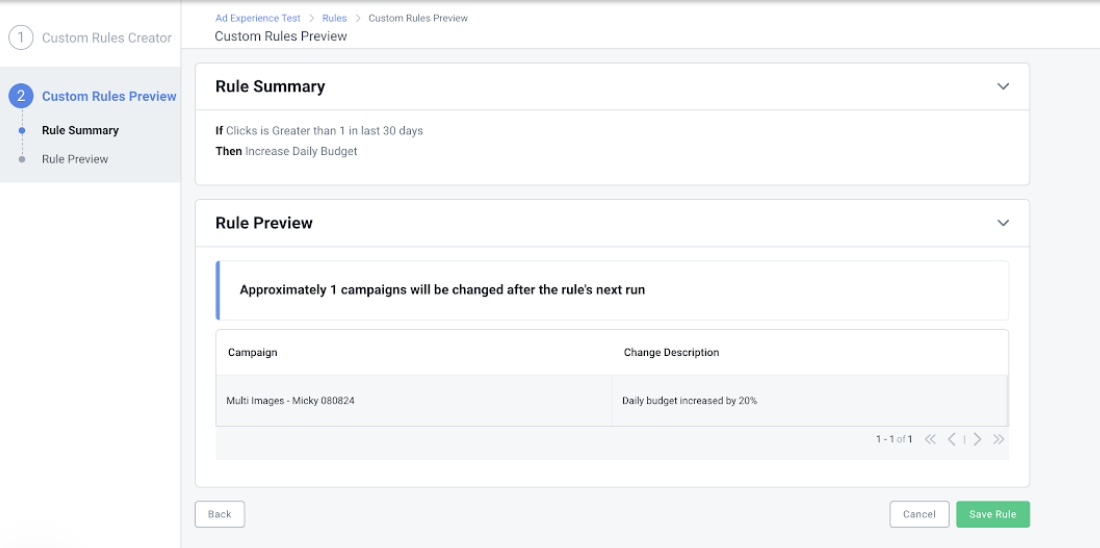Go to first page of results
This screenshot has height=548, width=1100.
coord(930,439)
